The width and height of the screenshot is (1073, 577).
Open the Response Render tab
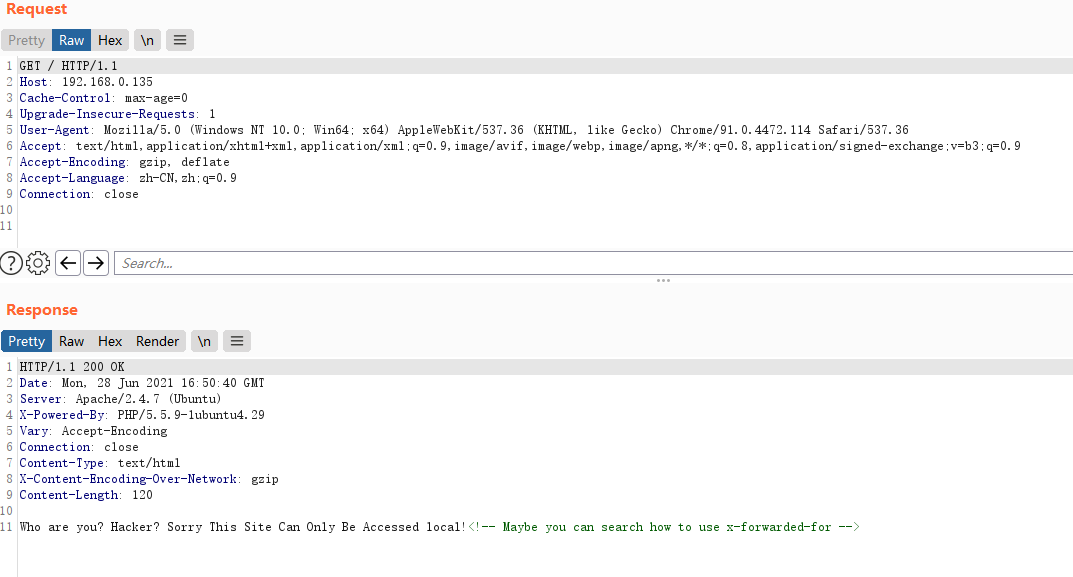(x=157, y=341)
